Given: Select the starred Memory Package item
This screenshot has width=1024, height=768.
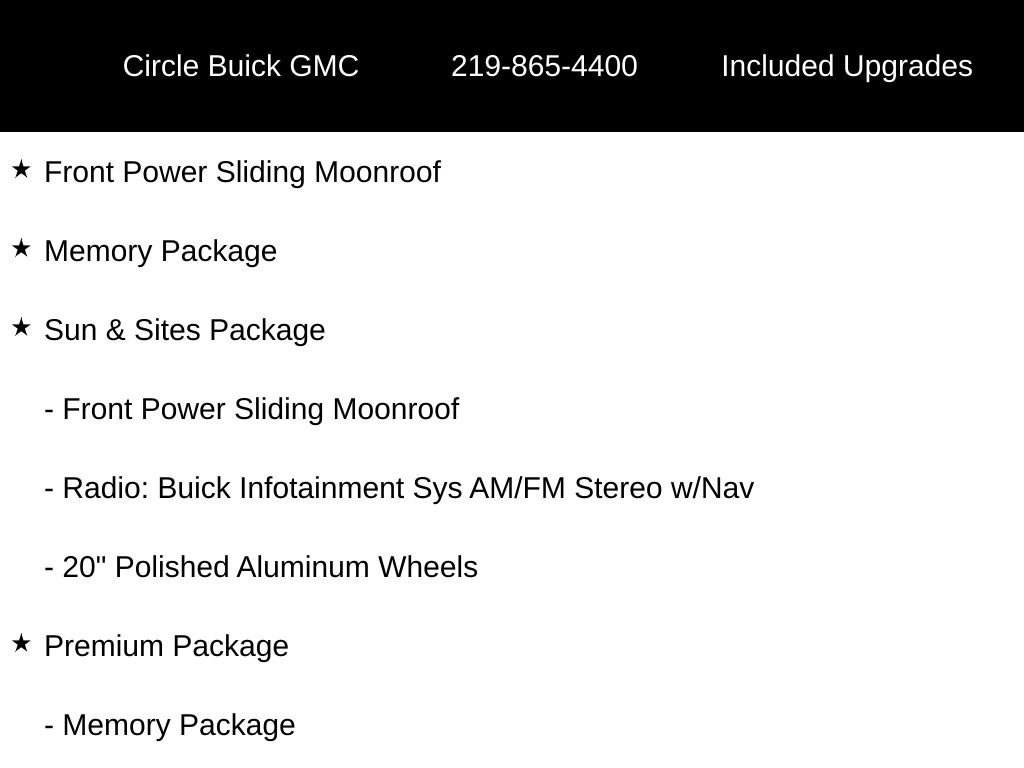Looking at the screenshot, I should tap(161, 251).
